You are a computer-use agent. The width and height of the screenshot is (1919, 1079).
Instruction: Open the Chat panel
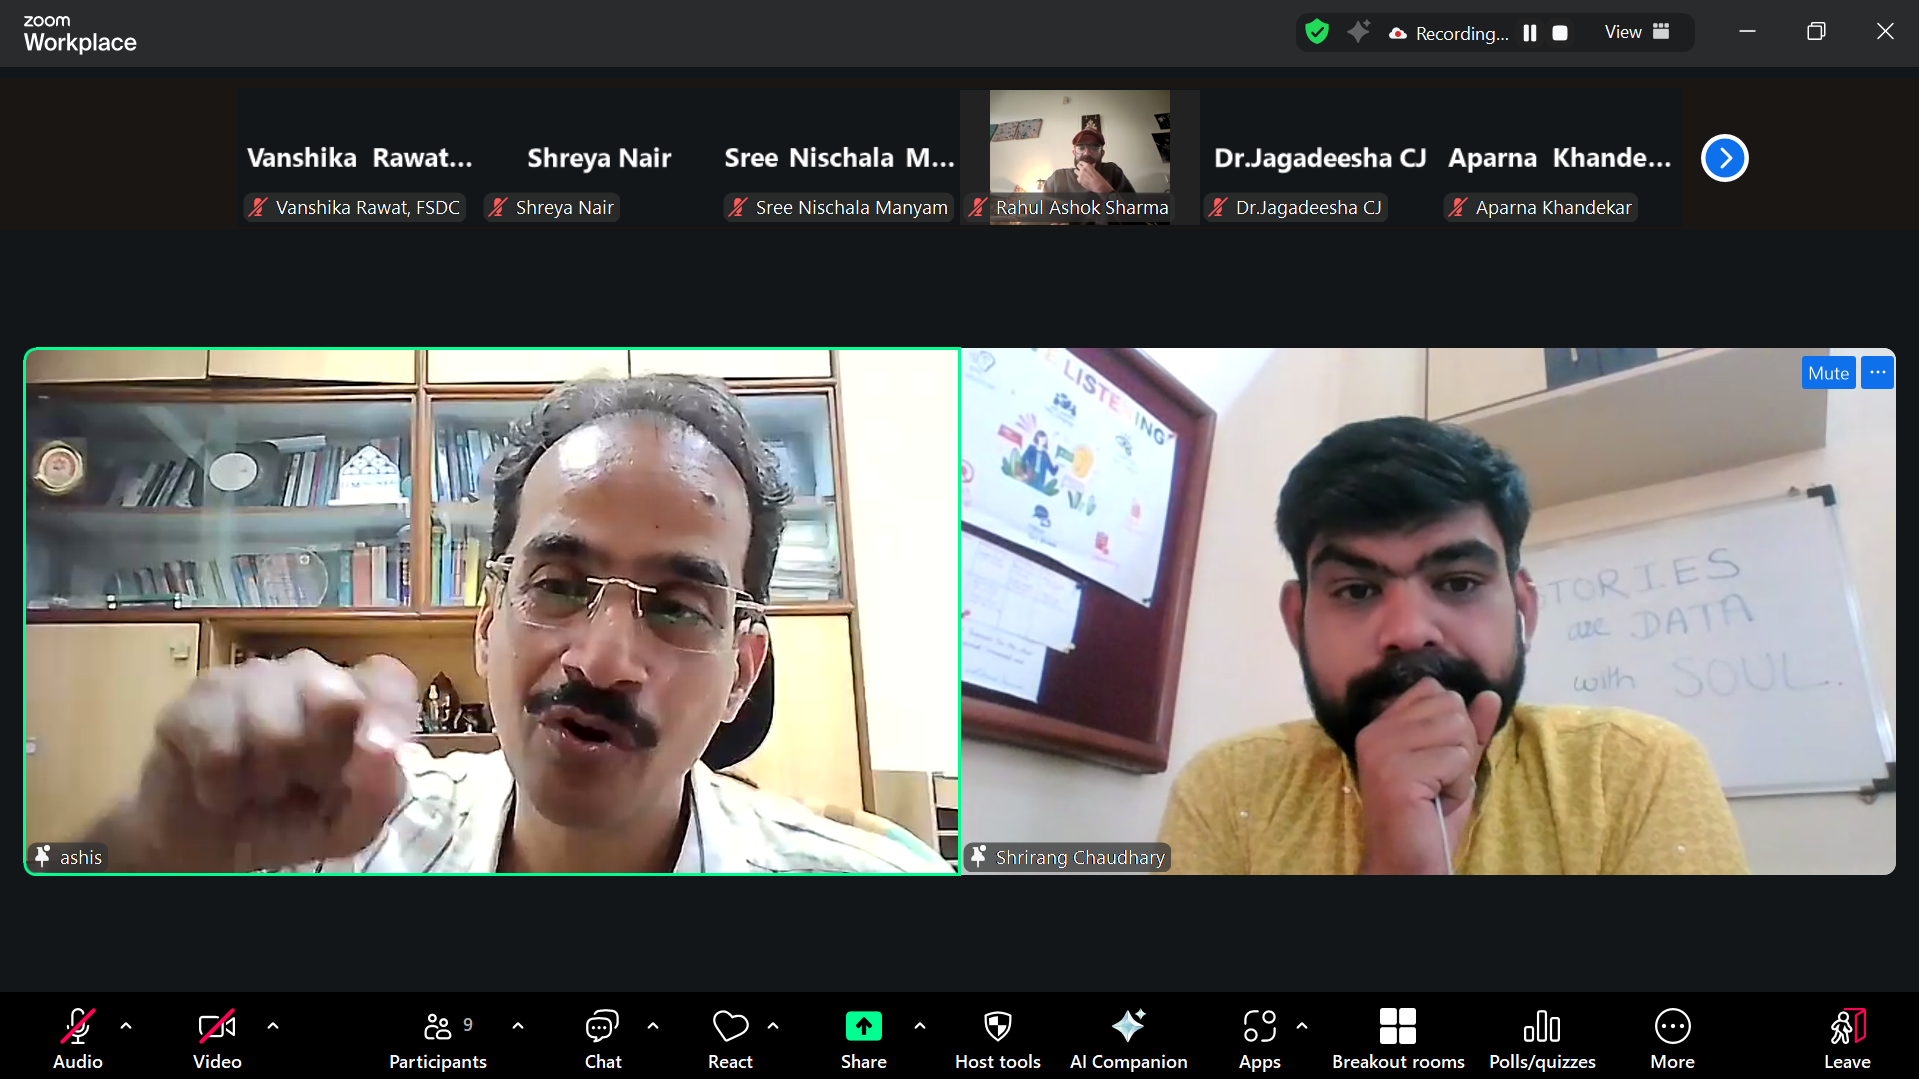[602, 1037]
